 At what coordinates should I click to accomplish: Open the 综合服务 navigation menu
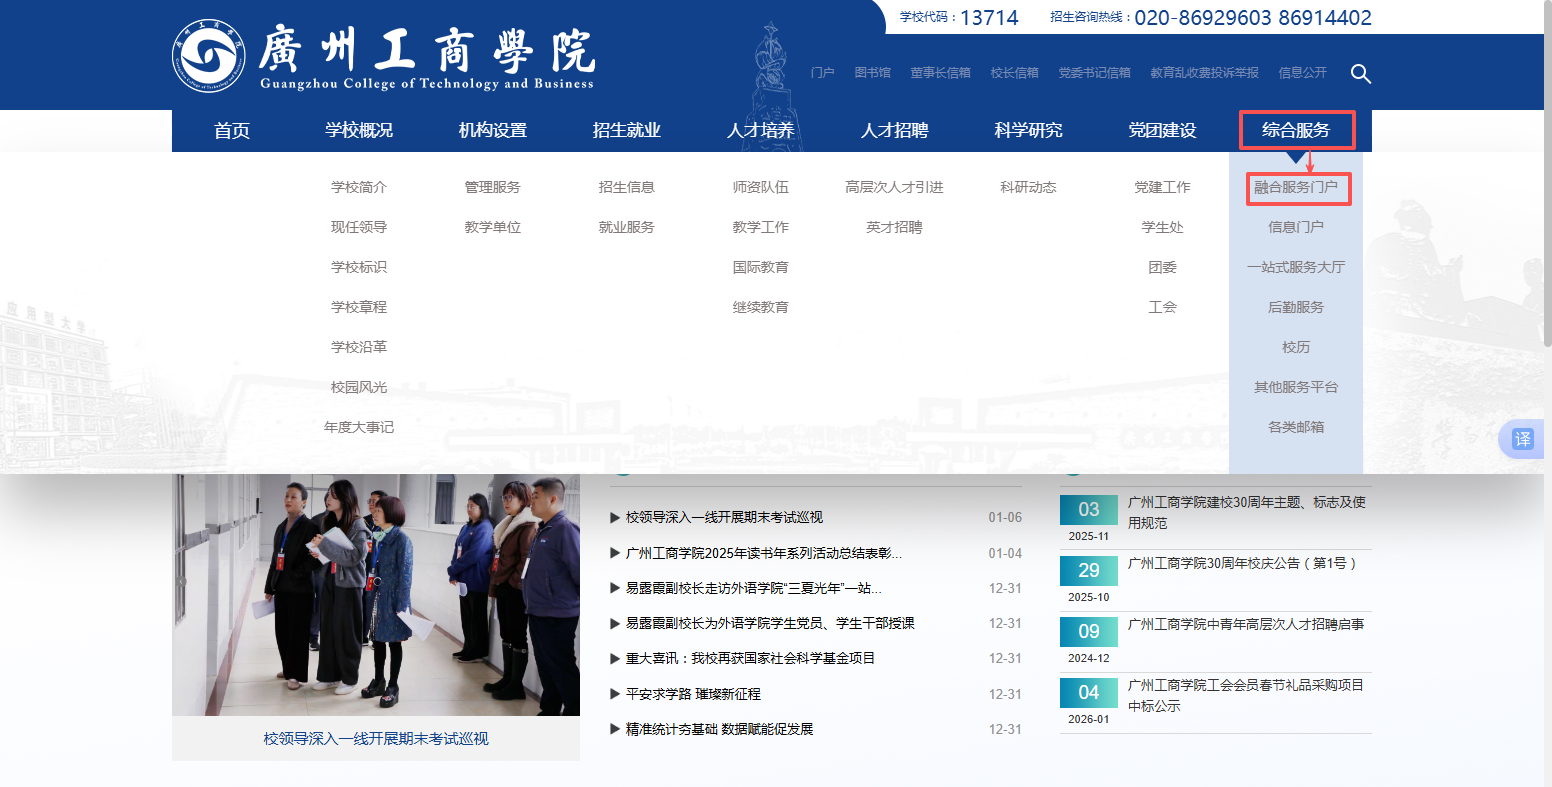click(1296, 130)
